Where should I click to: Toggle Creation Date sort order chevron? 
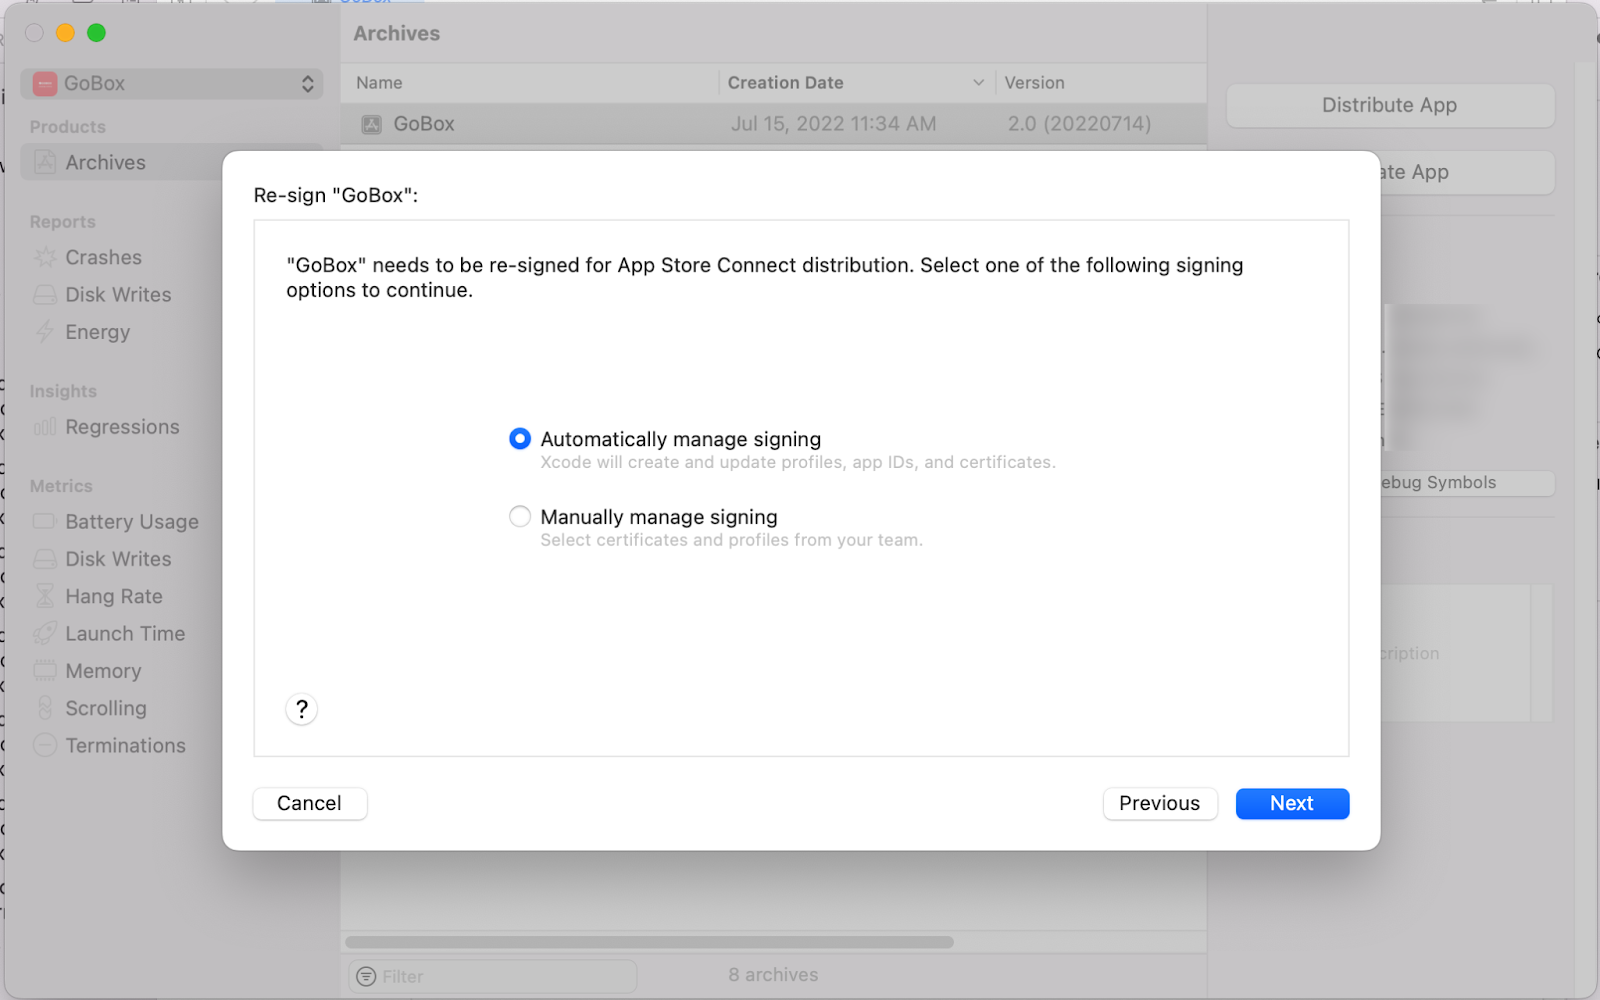tap(978, 83)
